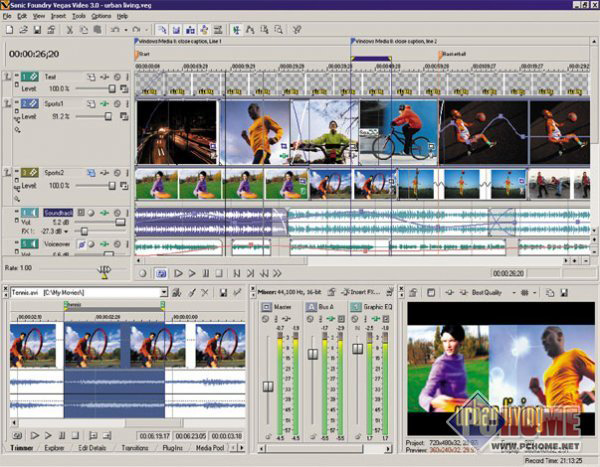Mute the Text video track

click(x=117, y=77)
